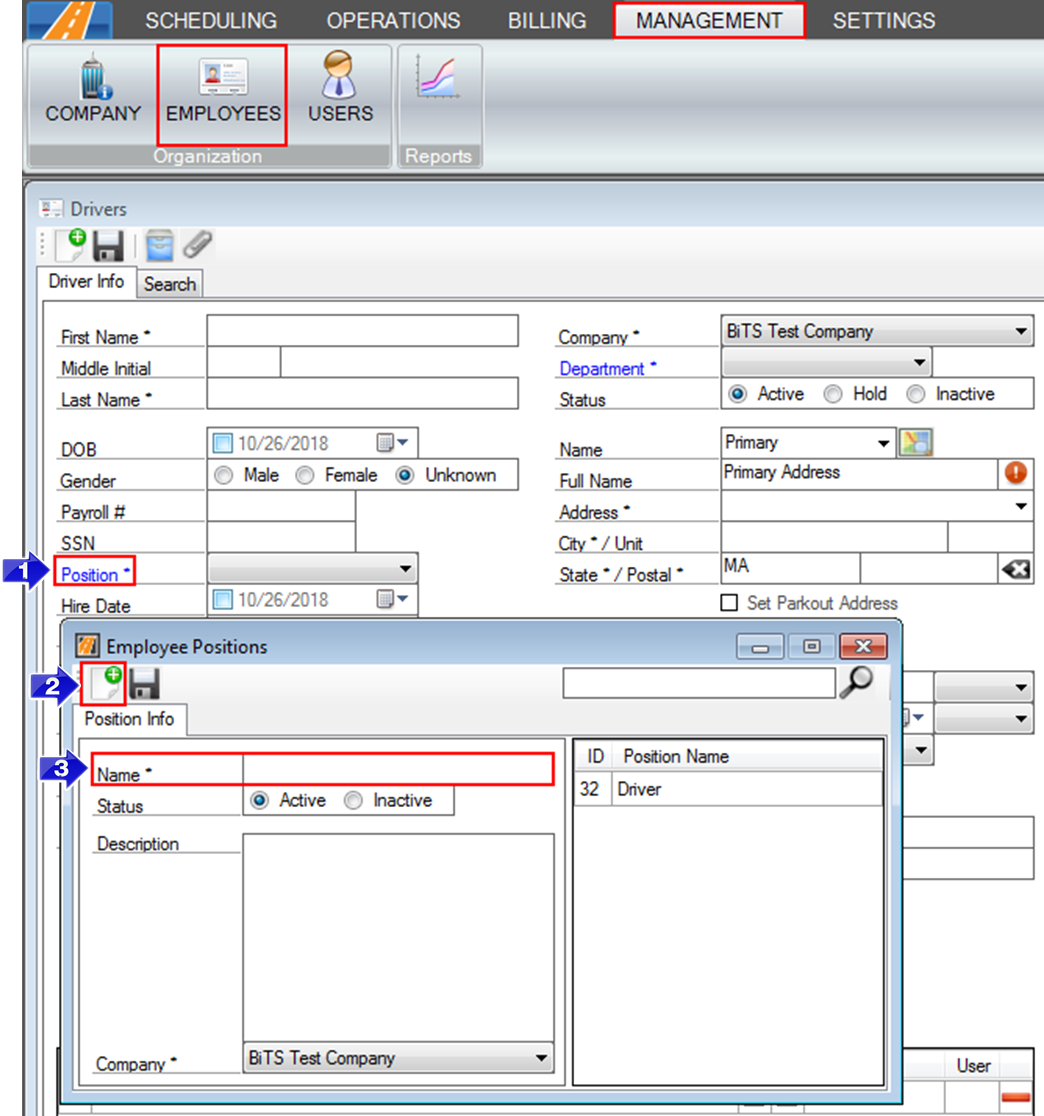Screen dimensions: 1044x1116
Task: Open the DOB calendar picker icon
Action: pos(392,443)
